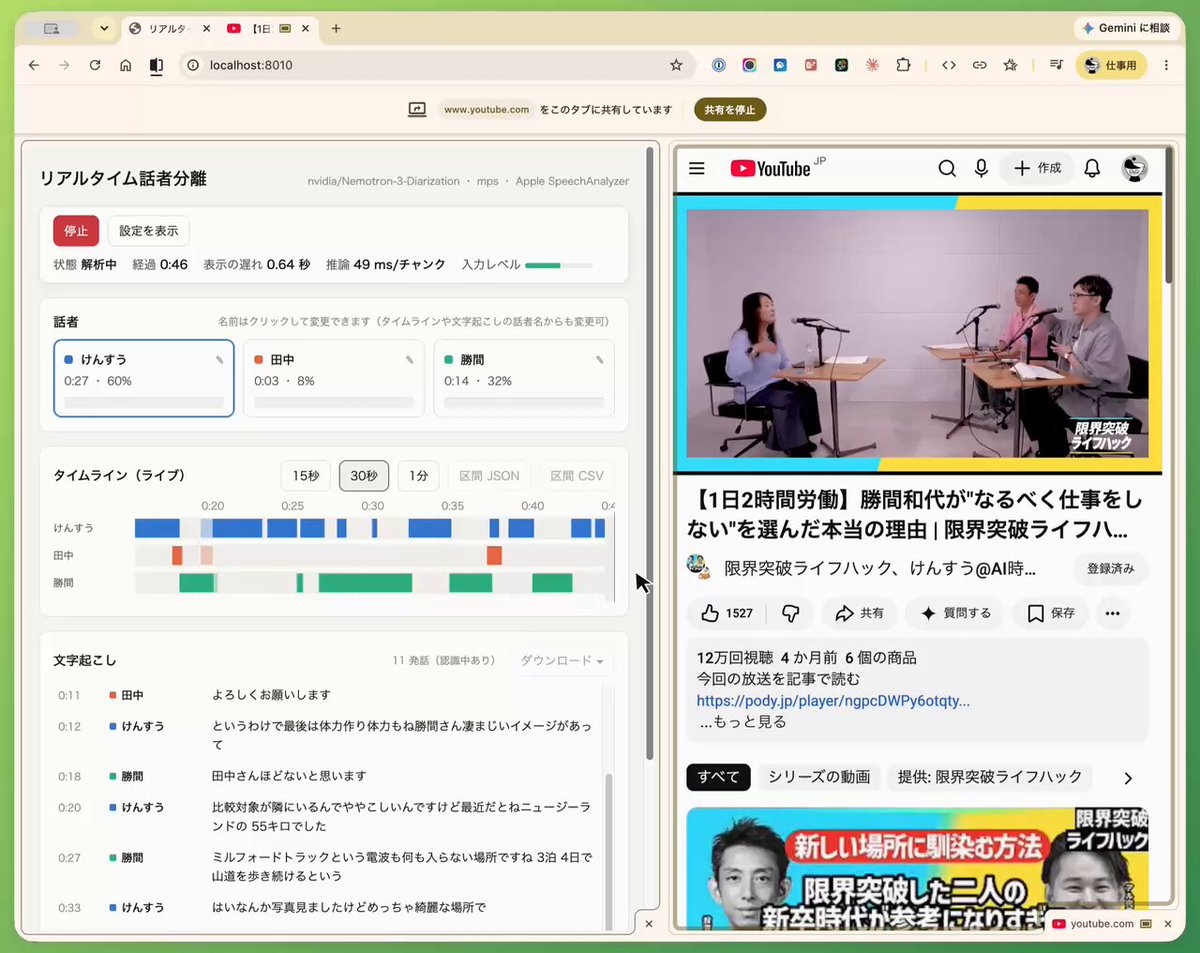Expand video description with もっと見る
This screenshot has width=1200, height=953.
click(743, 722)
